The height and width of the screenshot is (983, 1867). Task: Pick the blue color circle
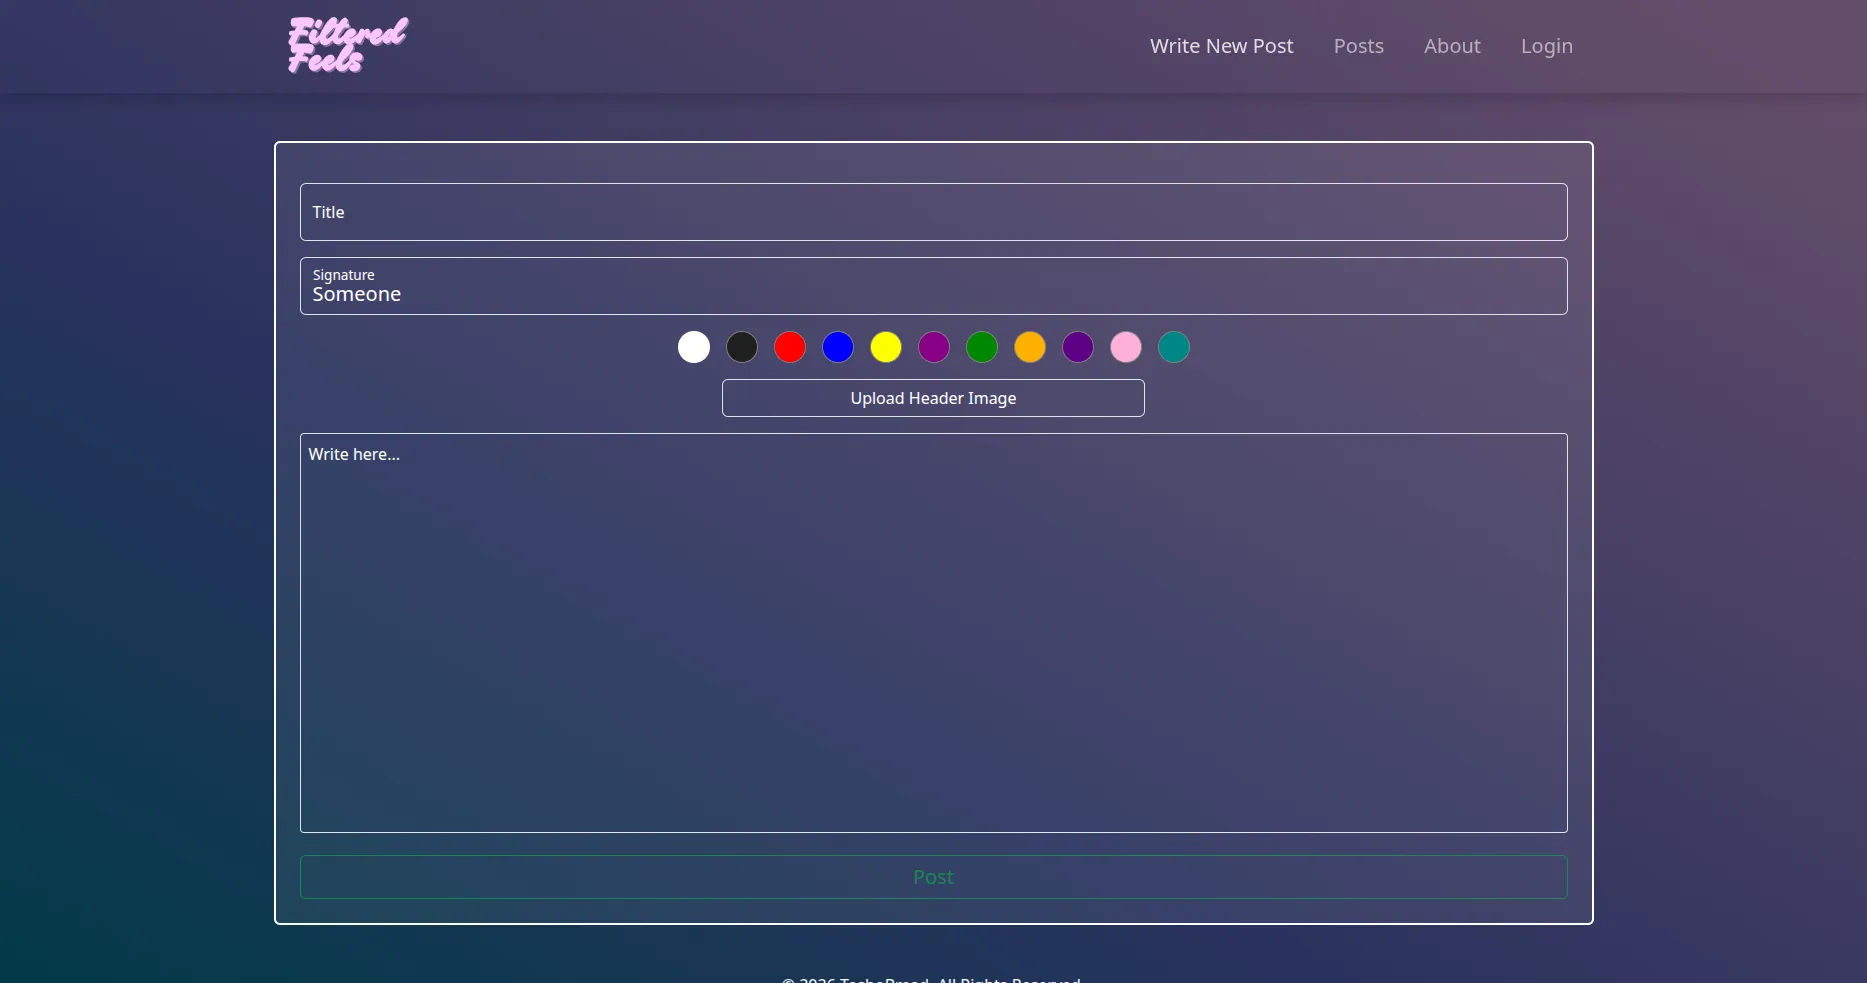click(838, 347)
